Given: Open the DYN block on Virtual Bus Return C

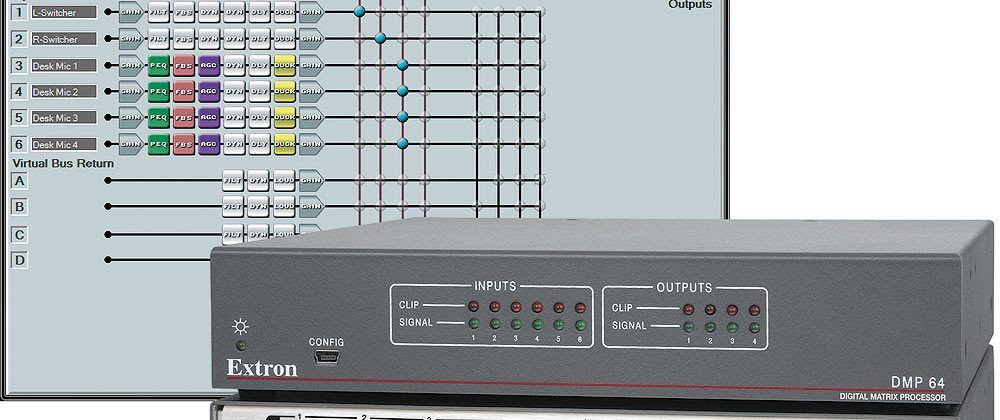Looking at the screenshot, I should (x=258, y=233).
